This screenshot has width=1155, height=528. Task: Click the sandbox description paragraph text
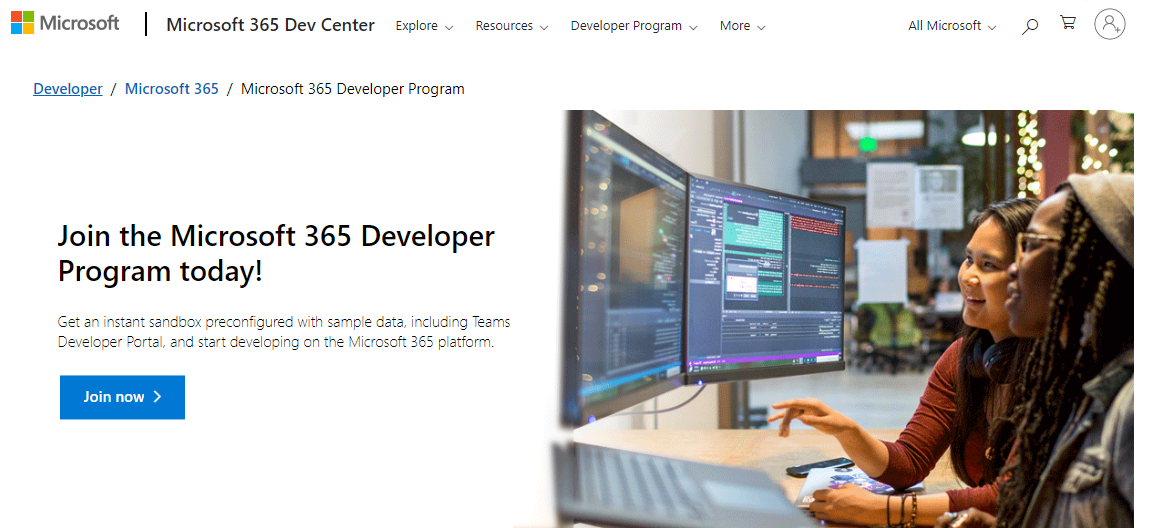coord(284,332)
